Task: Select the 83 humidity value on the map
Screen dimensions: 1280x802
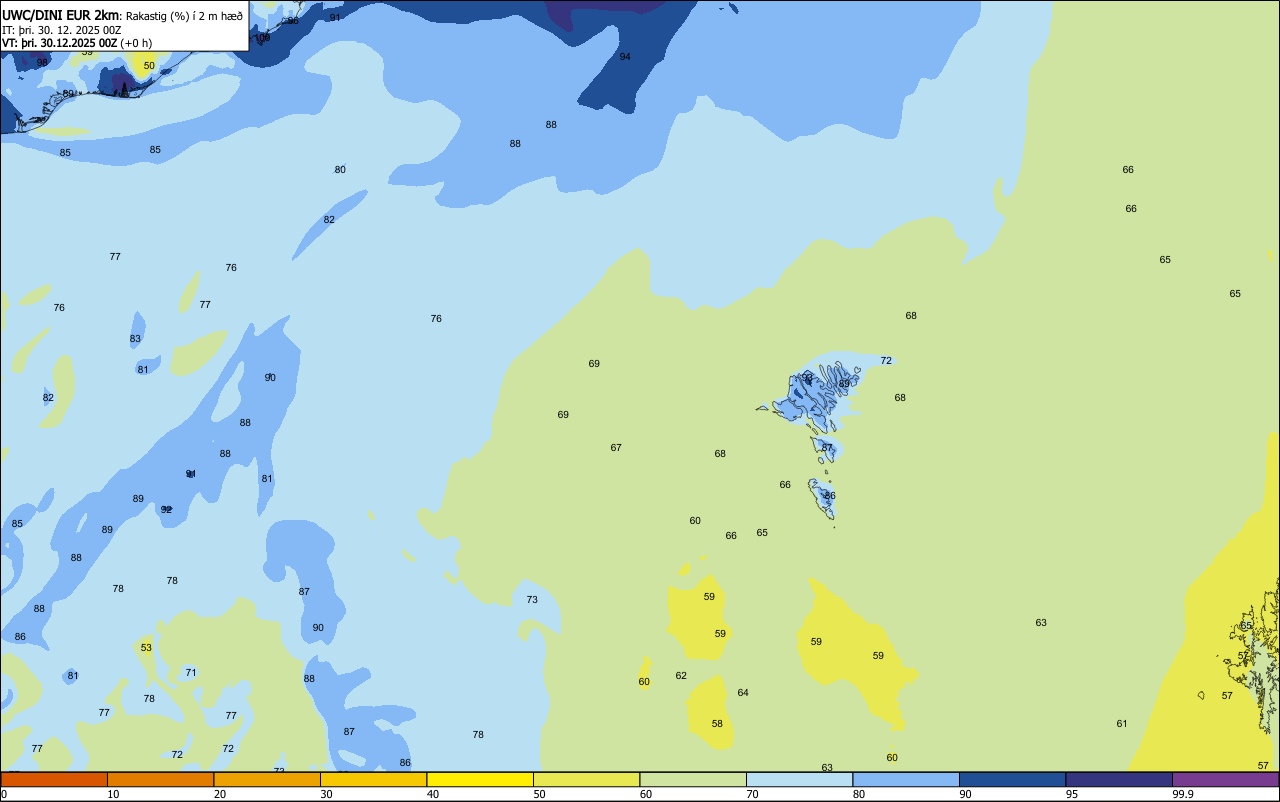Action: point(135,339)
